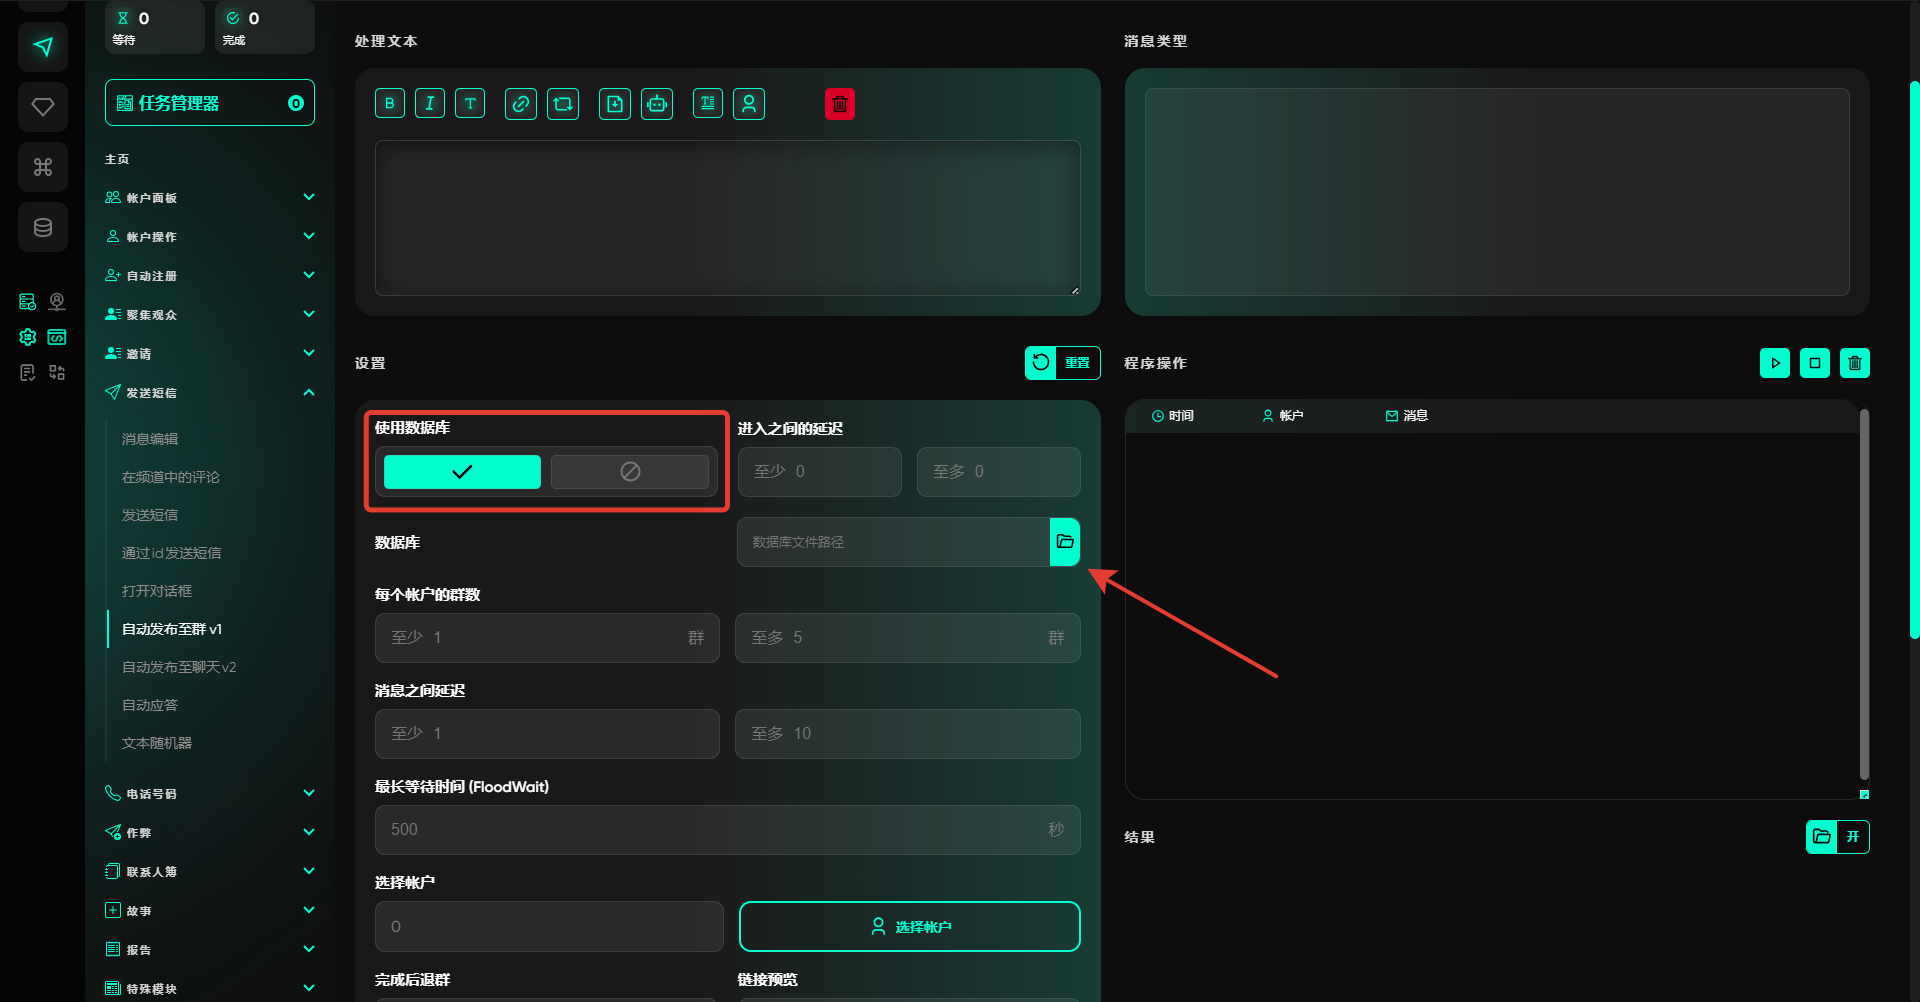
Task: Click the red trash icon to clear text
Action: (840, 104)
